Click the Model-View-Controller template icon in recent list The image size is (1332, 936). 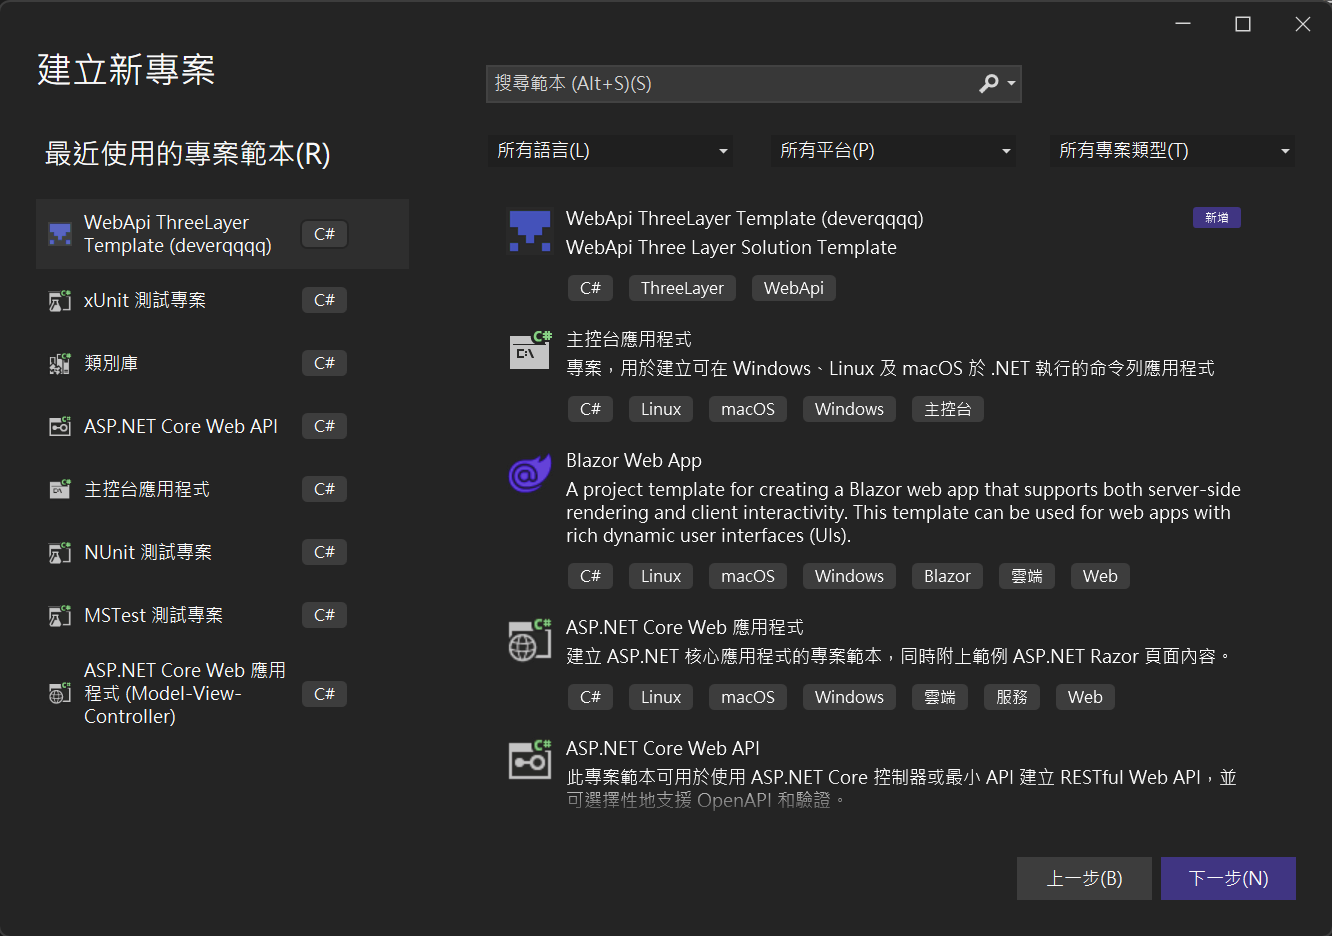[x=60, y=693]
